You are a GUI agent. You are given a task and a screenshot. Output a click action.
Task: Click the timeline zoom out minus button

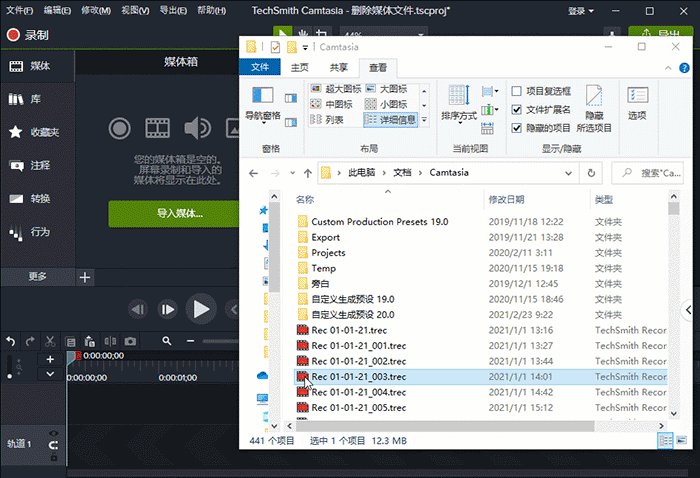coord(191,341)
